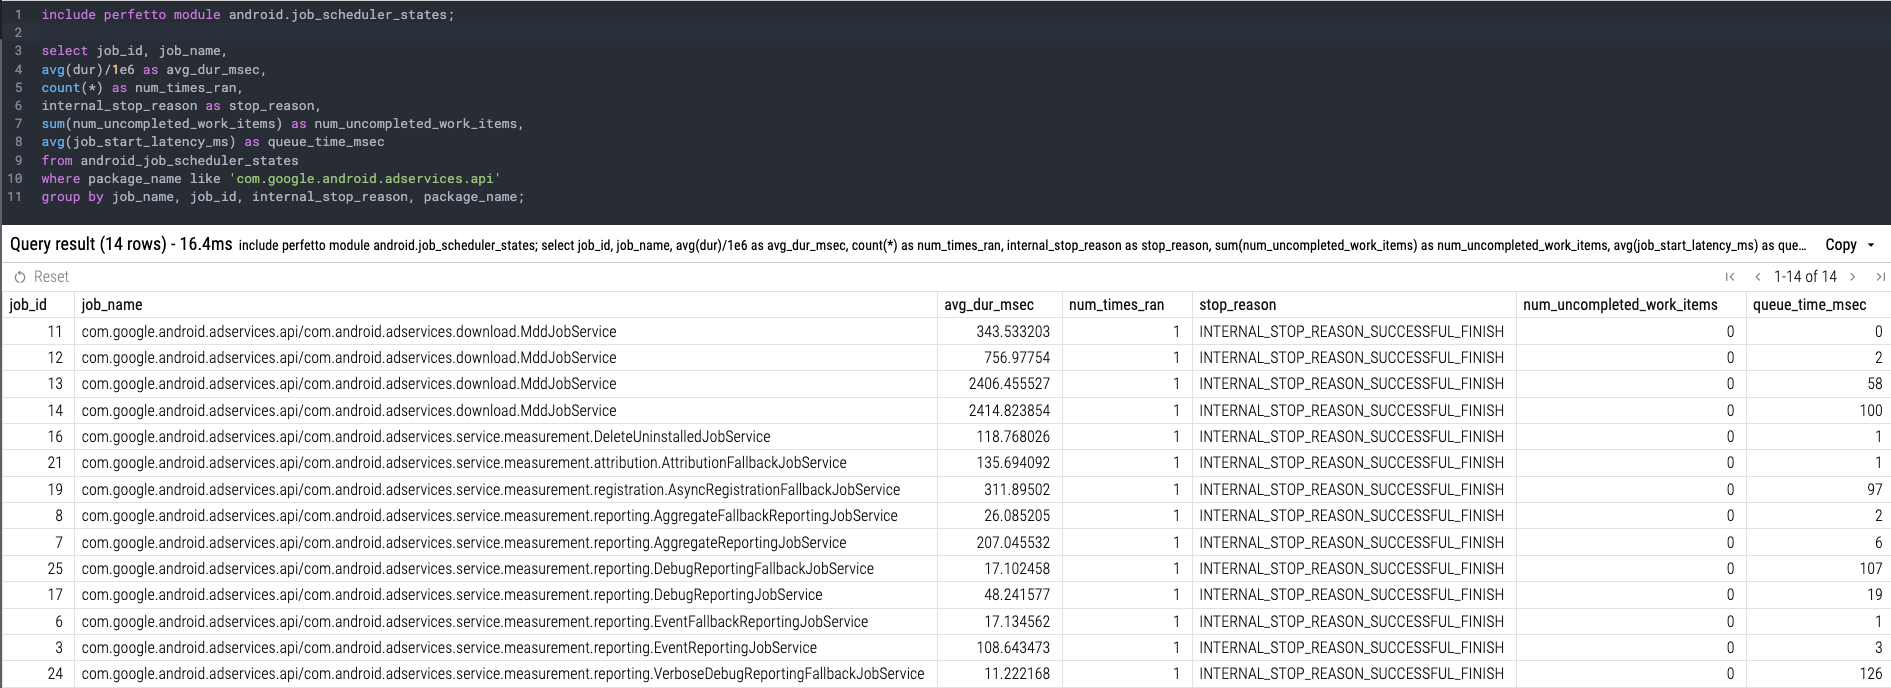Click the queue_time_msec column header
The height and width of the screenshot is (688, 1891).
click(x=1809, y=305)
